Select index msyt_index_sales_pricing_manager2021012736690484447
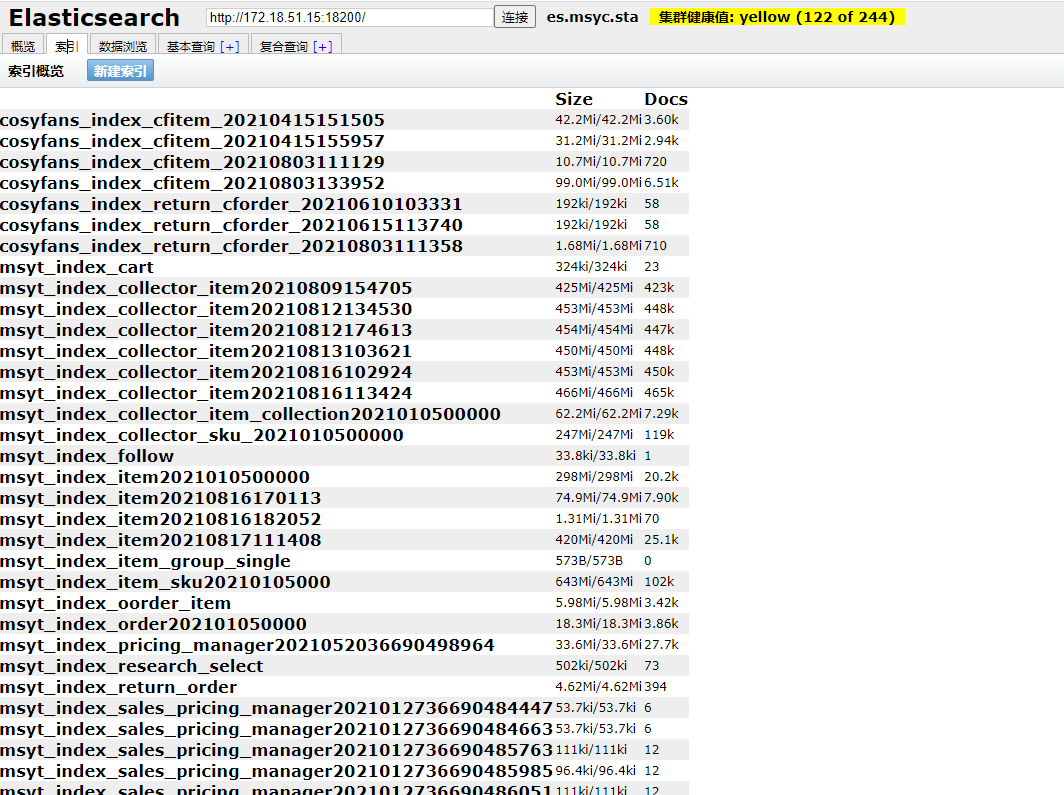1064x795 pixels. pos(276,709)
